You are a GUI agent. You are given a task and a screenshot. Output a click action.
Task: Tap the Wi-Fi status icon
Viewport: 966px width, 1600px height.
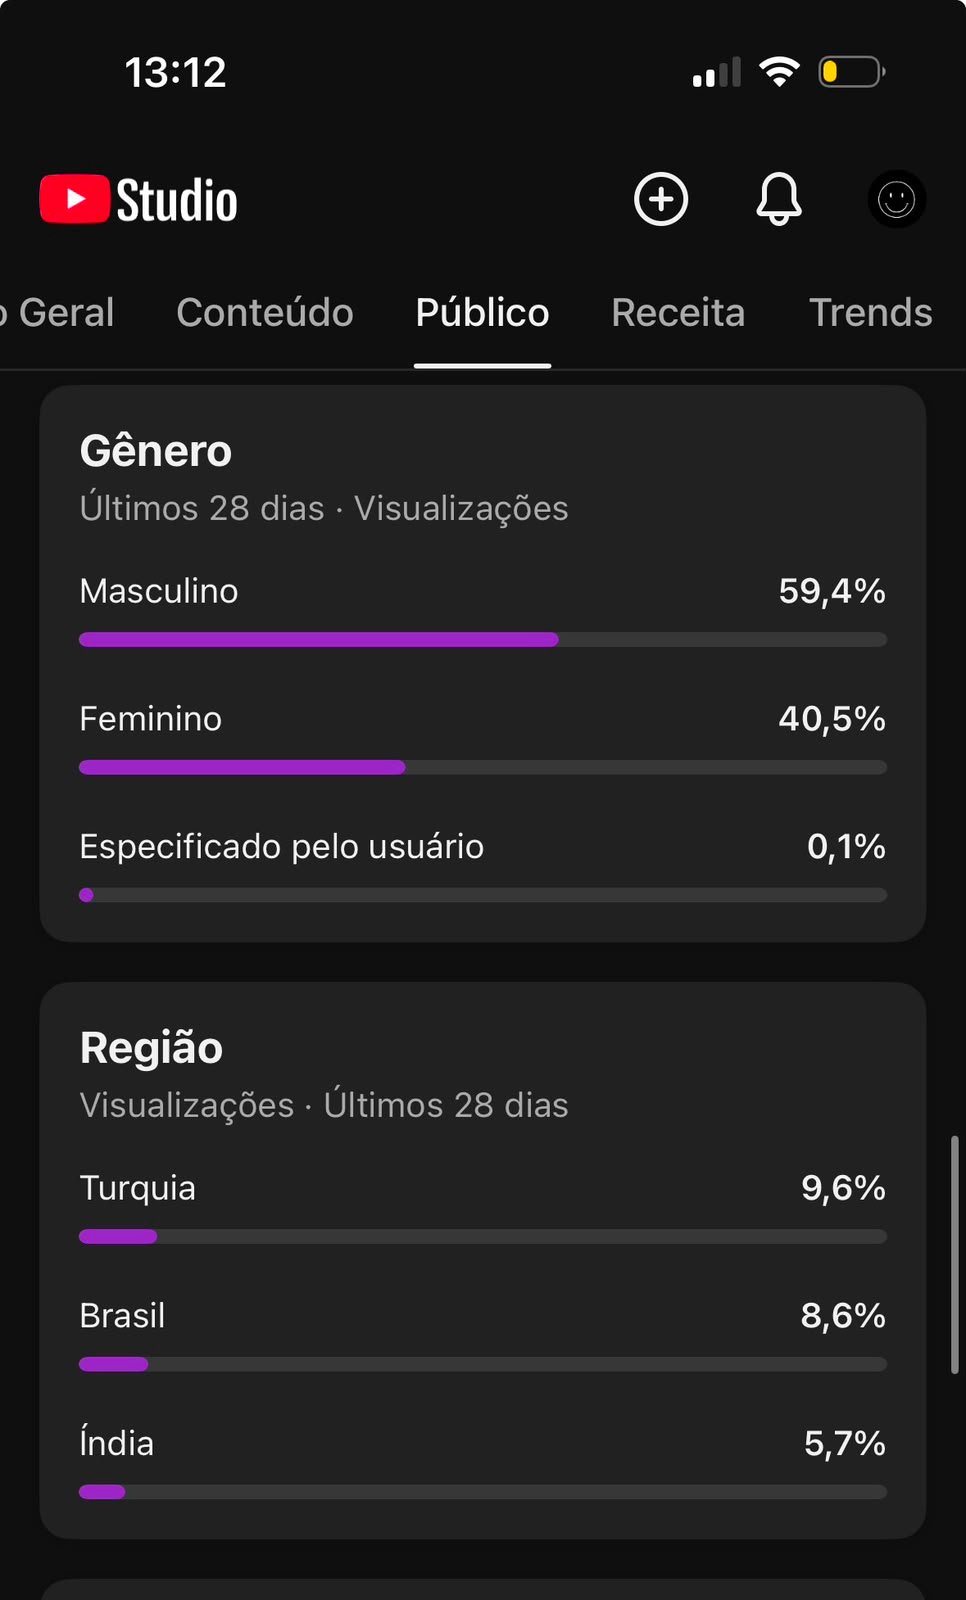click(x=779, y=72)
